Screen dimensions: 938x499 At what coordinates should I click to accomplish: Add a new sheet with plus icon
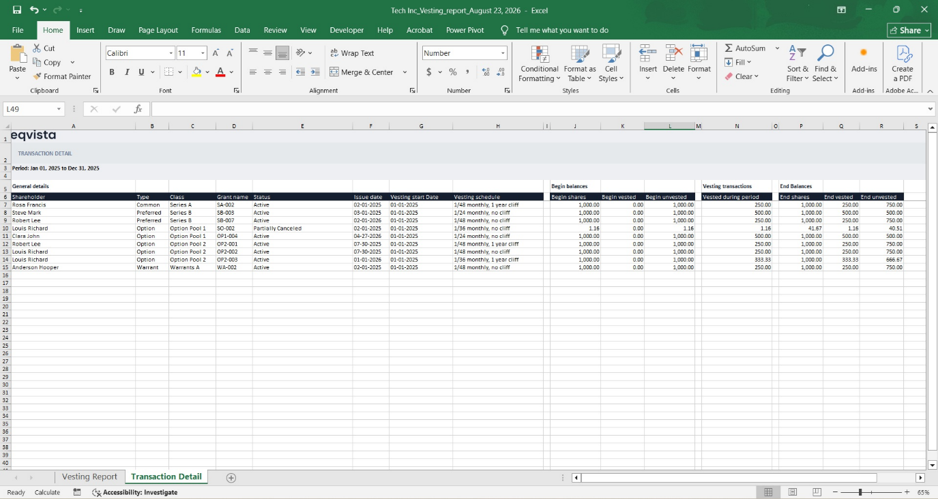tap(231, 477)
